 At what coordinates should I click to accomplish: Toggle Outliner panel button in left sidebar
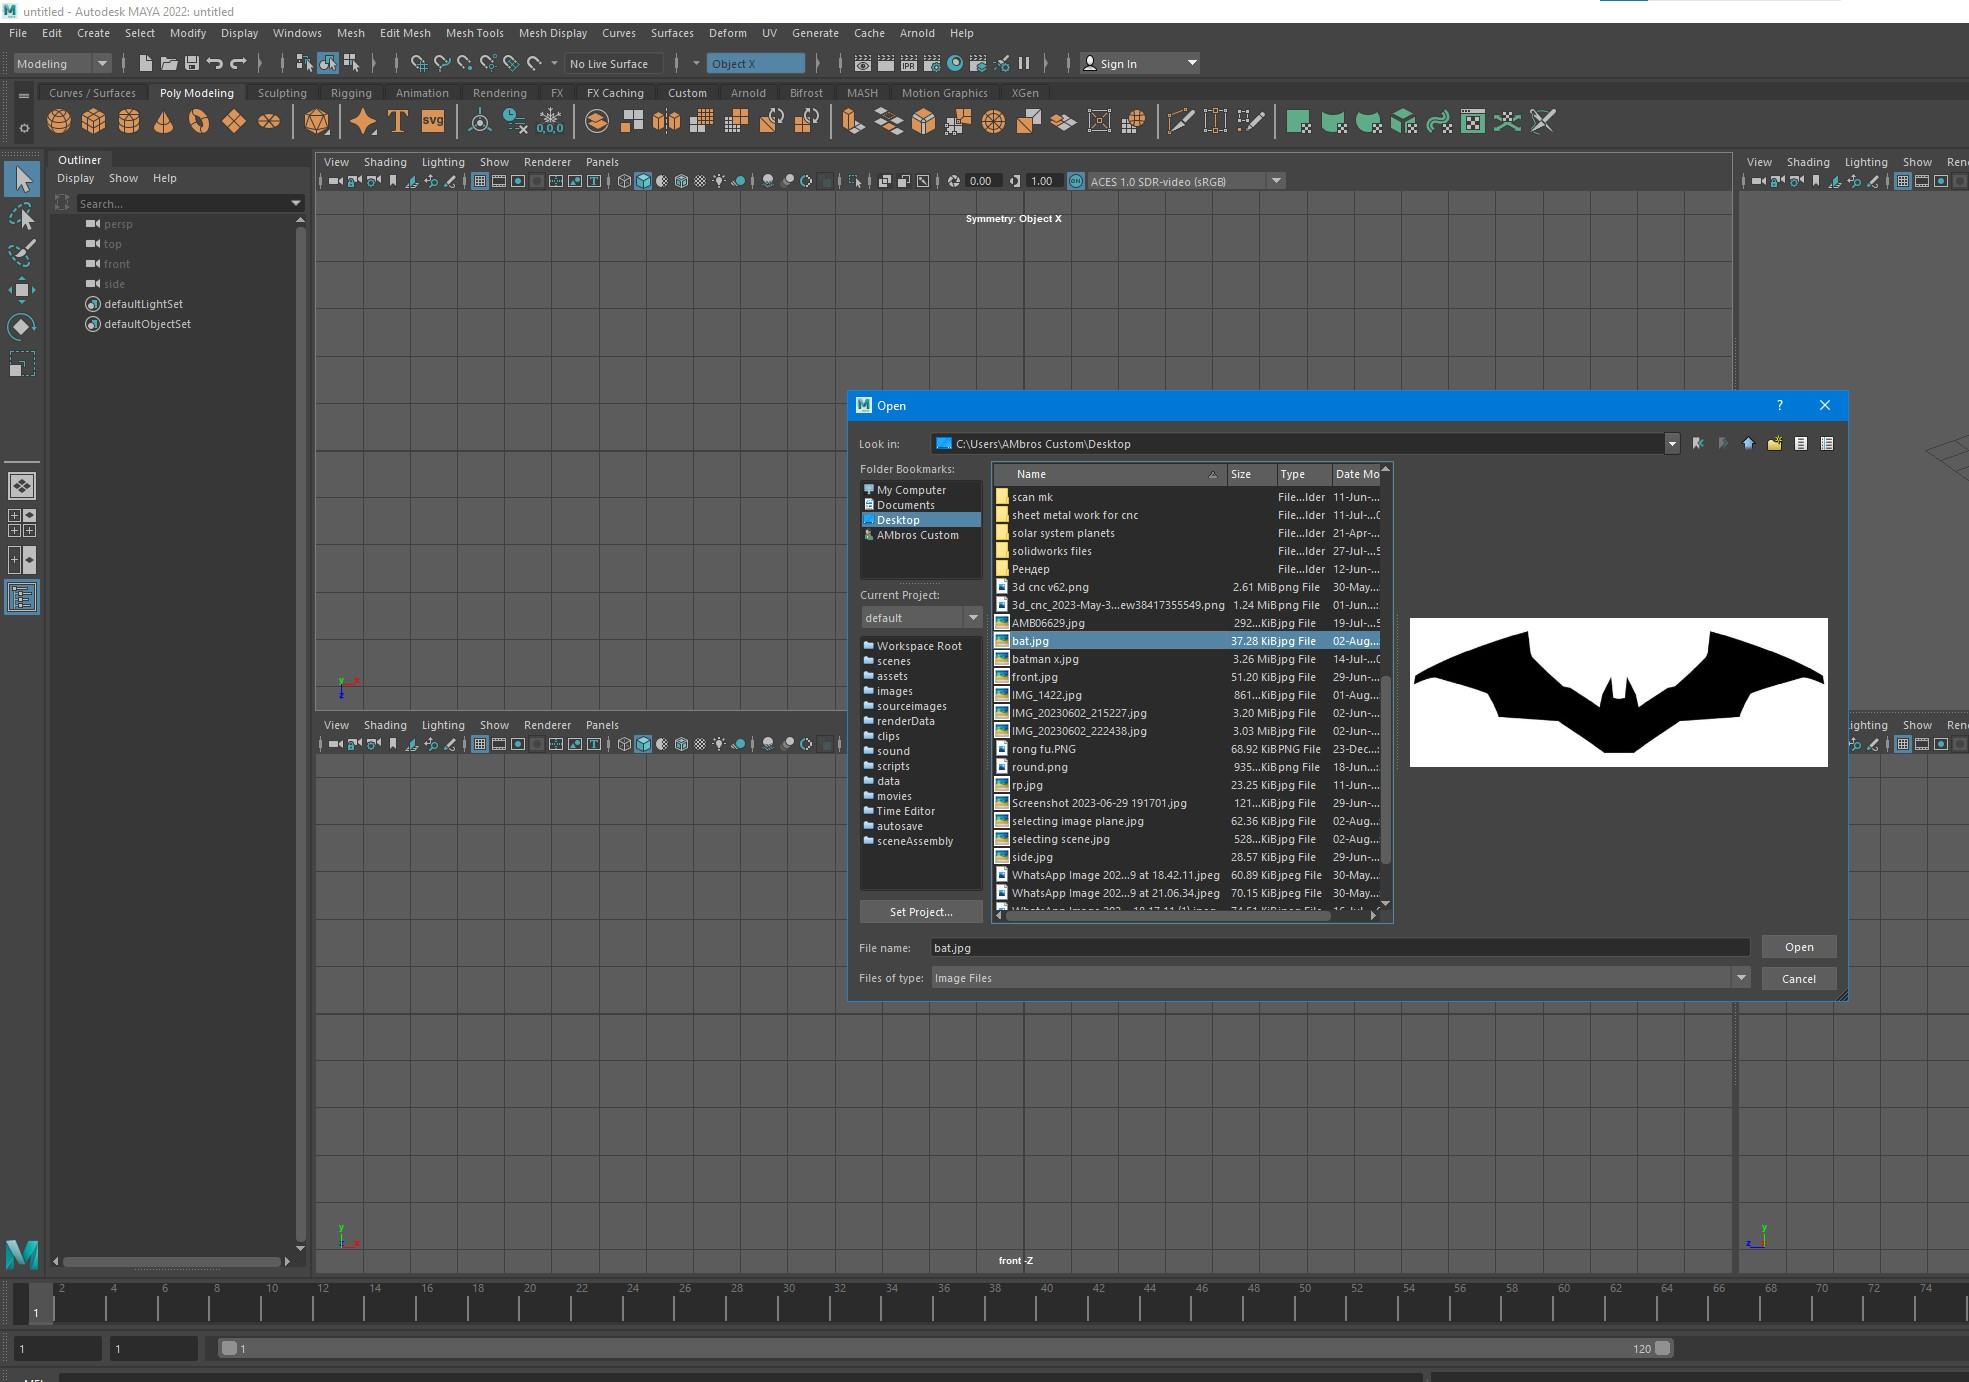22,597
